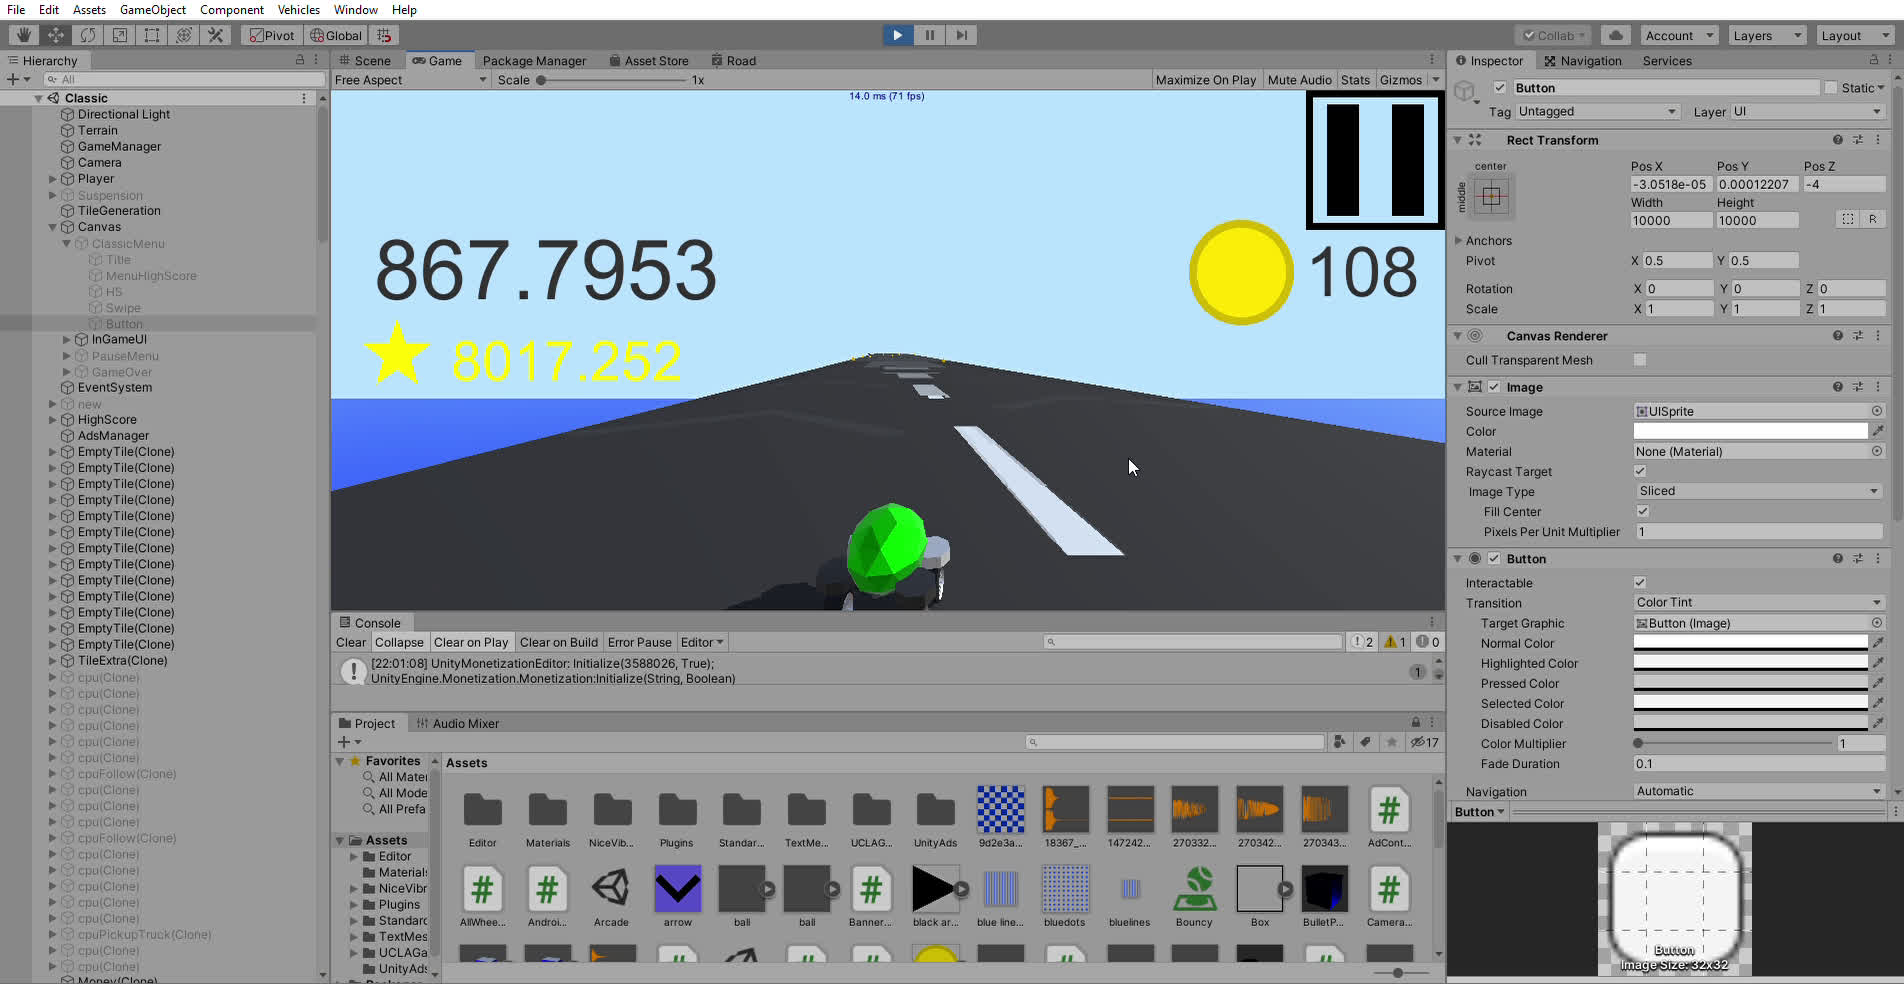Open the anchor presets box

pos(1491,196)
